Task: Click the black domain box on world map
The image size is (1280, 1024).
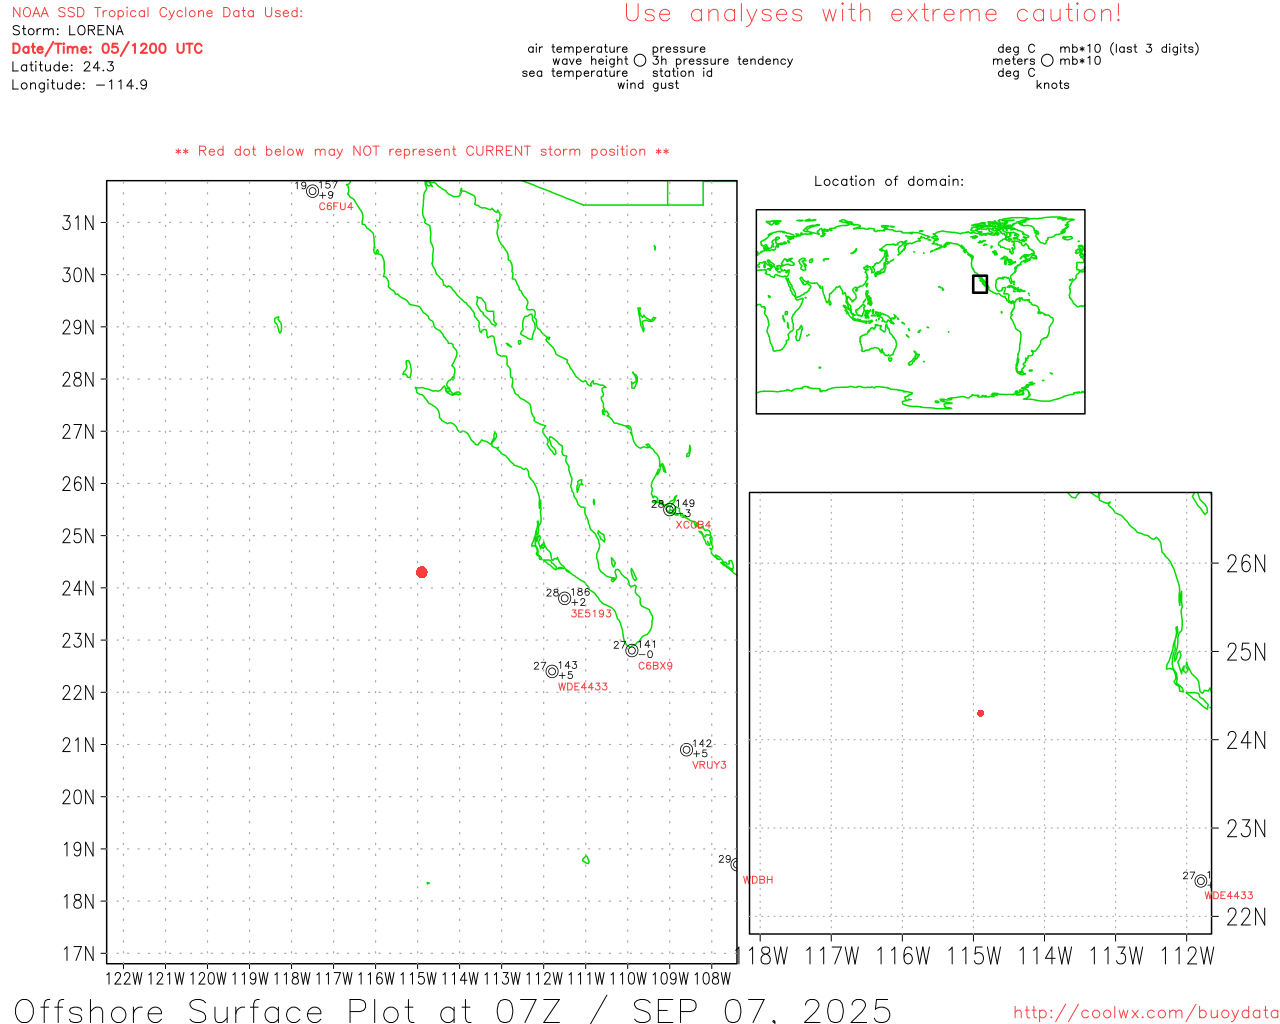Action: tap(980, 284)
